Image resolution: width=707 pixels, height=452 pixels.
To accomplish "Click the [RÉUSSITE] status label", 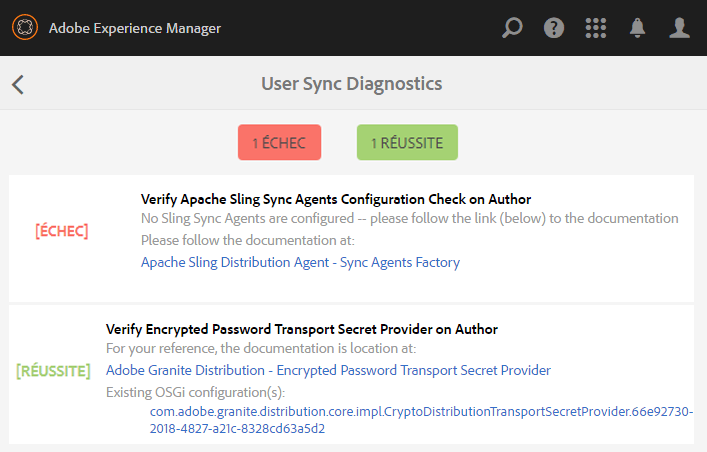I will click(53, 371).
